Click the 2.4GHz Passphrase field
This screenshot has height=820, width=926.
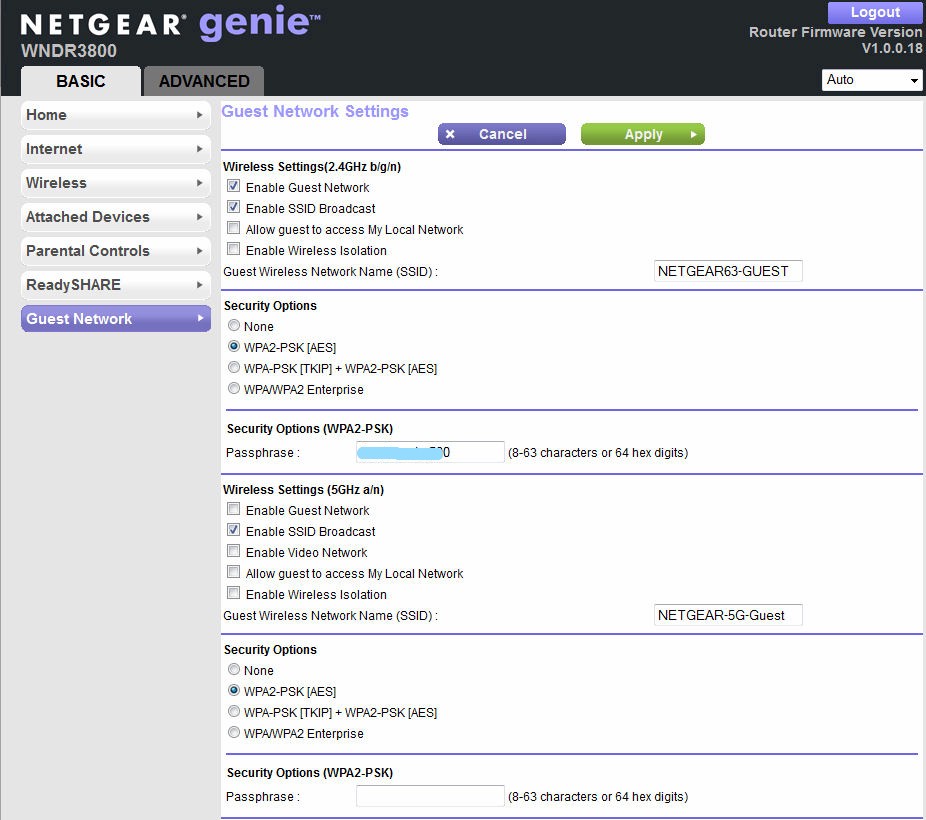pyautogui.click(x=430, y=452)
